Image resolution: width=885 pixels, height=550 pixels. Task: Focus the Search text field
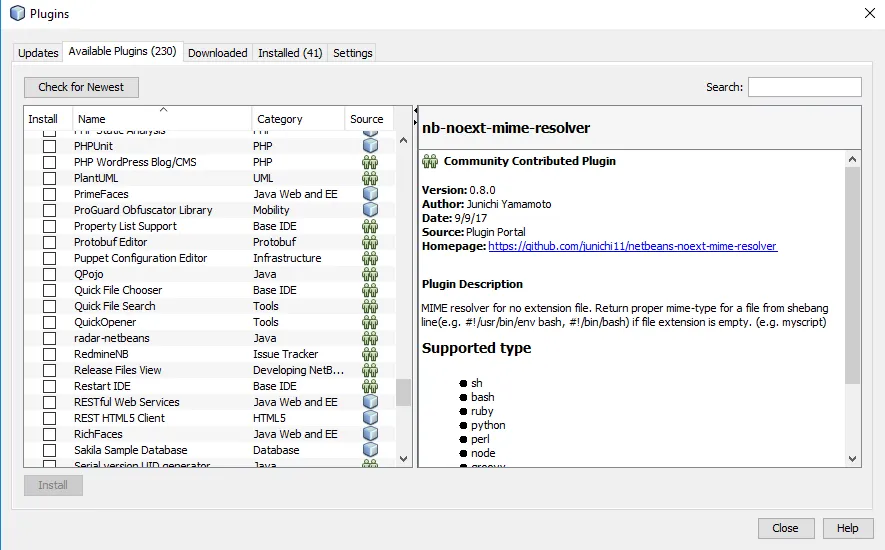[804, 87]
